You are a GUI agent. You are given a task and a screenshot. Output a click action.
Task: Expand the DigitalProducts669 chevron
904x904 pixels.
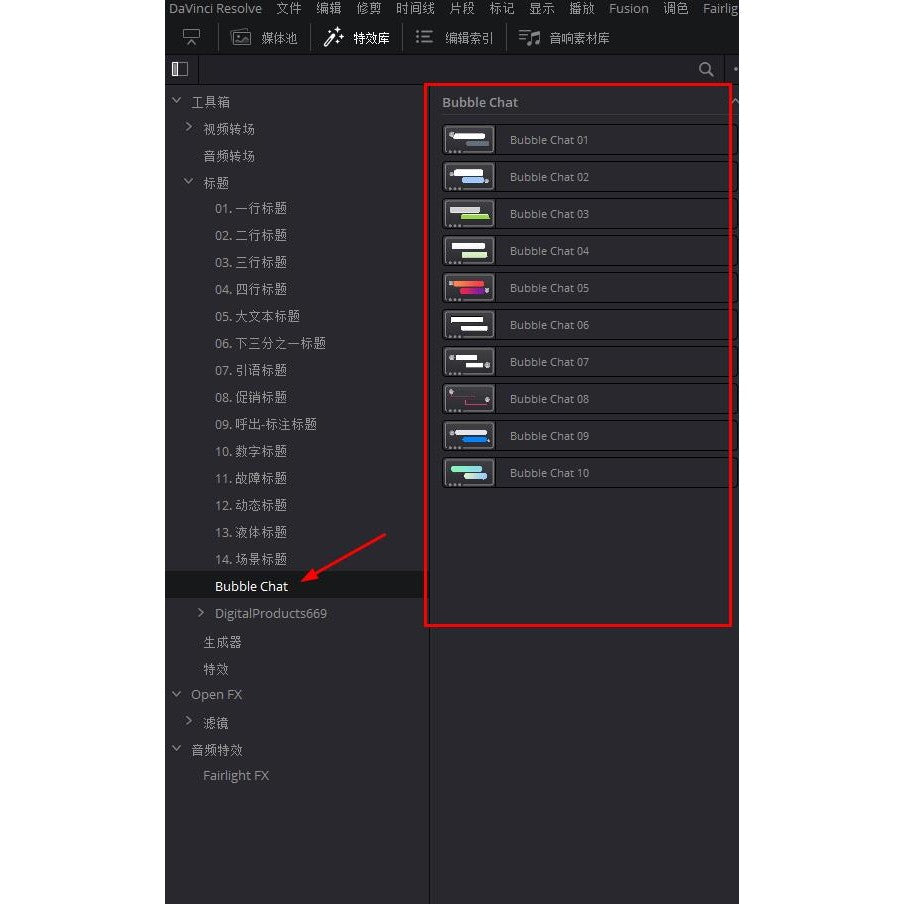pyautogui.click(x=201, y=612)
